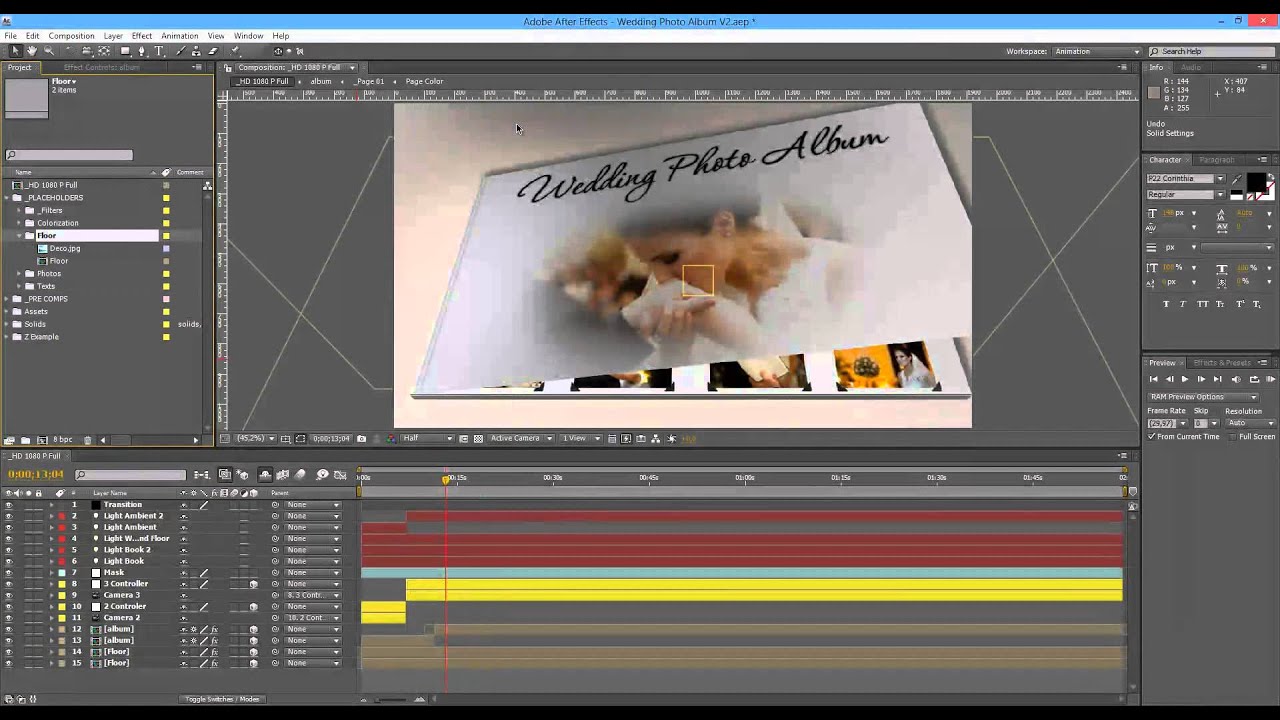
Task: Select the Unified Camera tool
Action: point(86,51)
